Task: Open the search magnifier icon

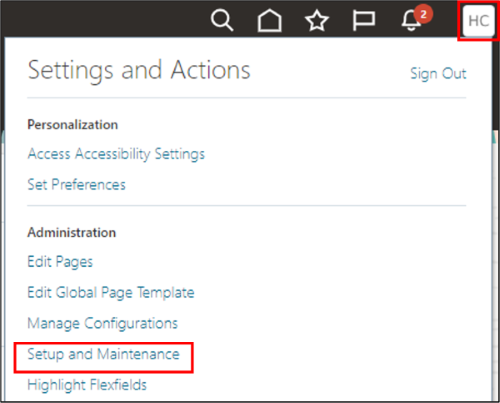Action: (222, 21)
